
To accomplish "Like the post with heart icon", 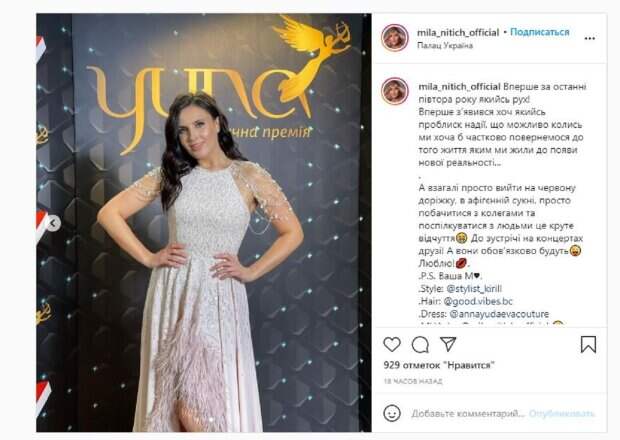I will 392,344.
